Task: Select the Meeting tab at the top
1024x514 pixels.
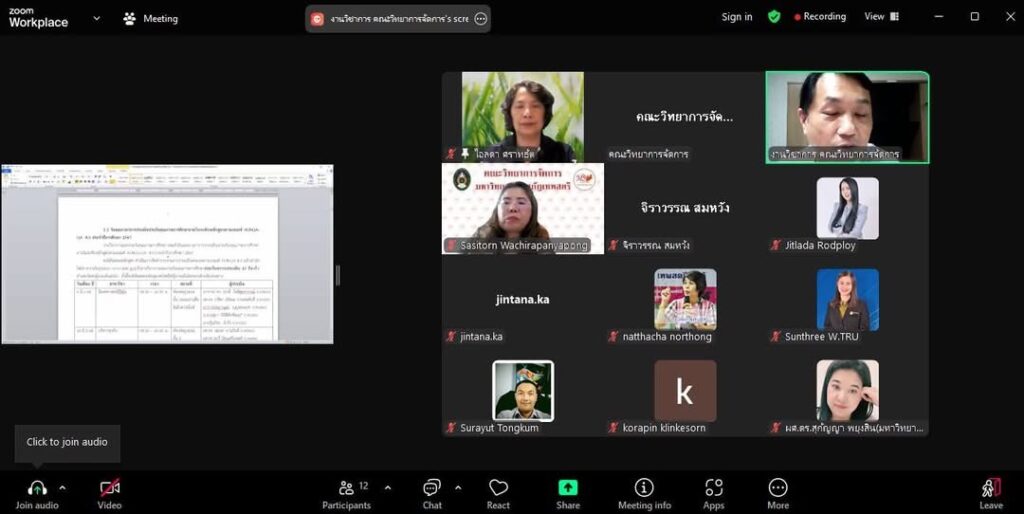Action: [x=150, y=18]
